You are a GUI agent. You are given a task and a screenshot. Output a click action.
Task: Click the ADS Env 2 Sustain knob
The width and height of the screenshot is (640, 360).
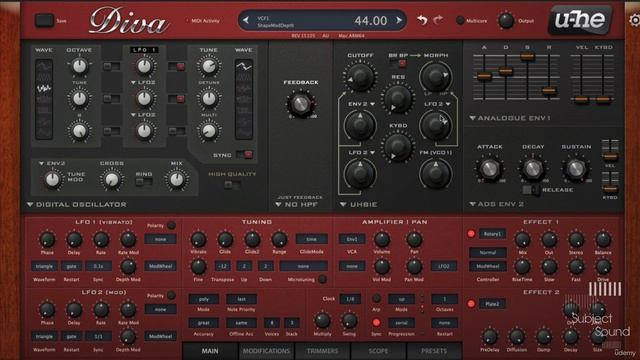tap(576, 168)
